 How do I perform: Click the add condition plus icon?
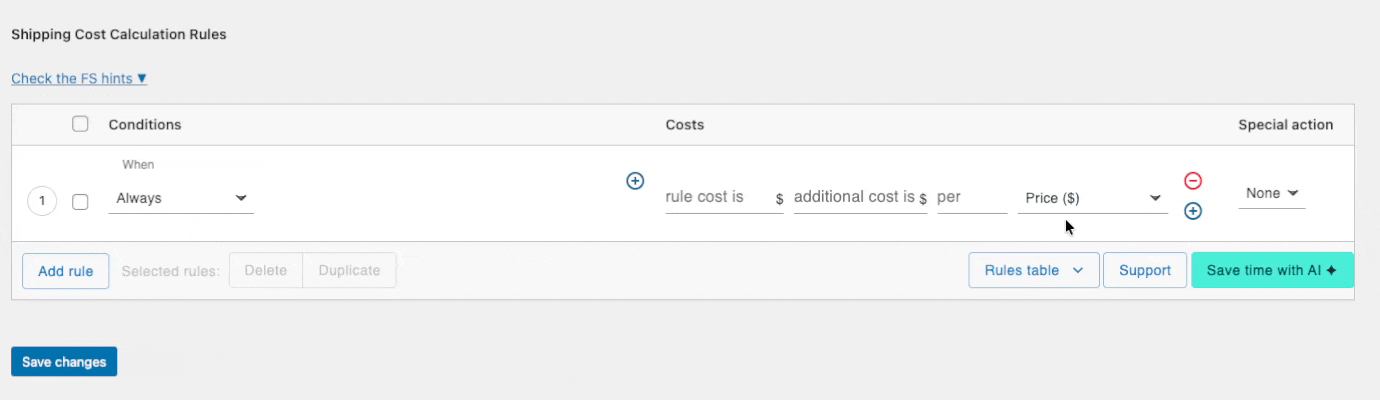click(634, 181)
